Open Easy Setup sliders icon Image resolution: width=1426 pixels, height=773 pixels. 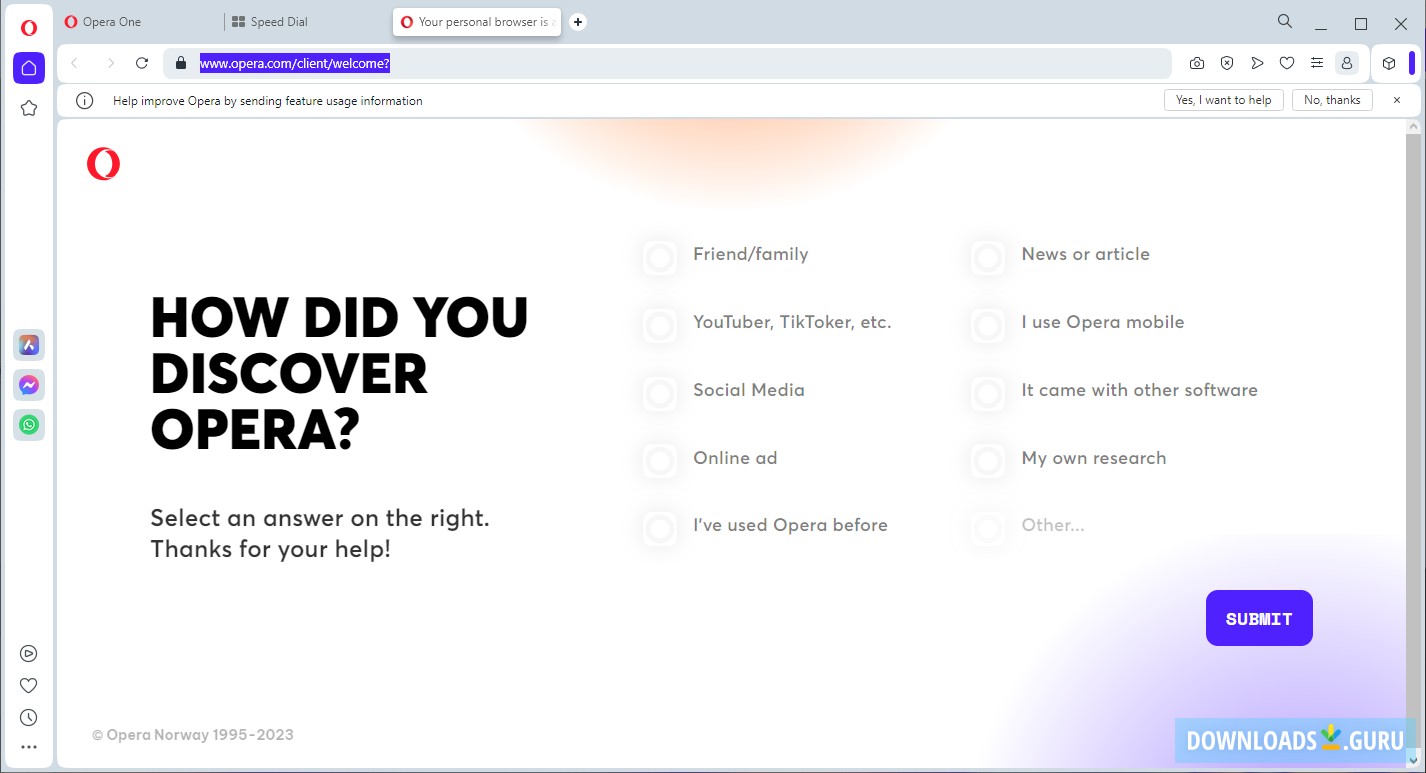click(1317, 63)
